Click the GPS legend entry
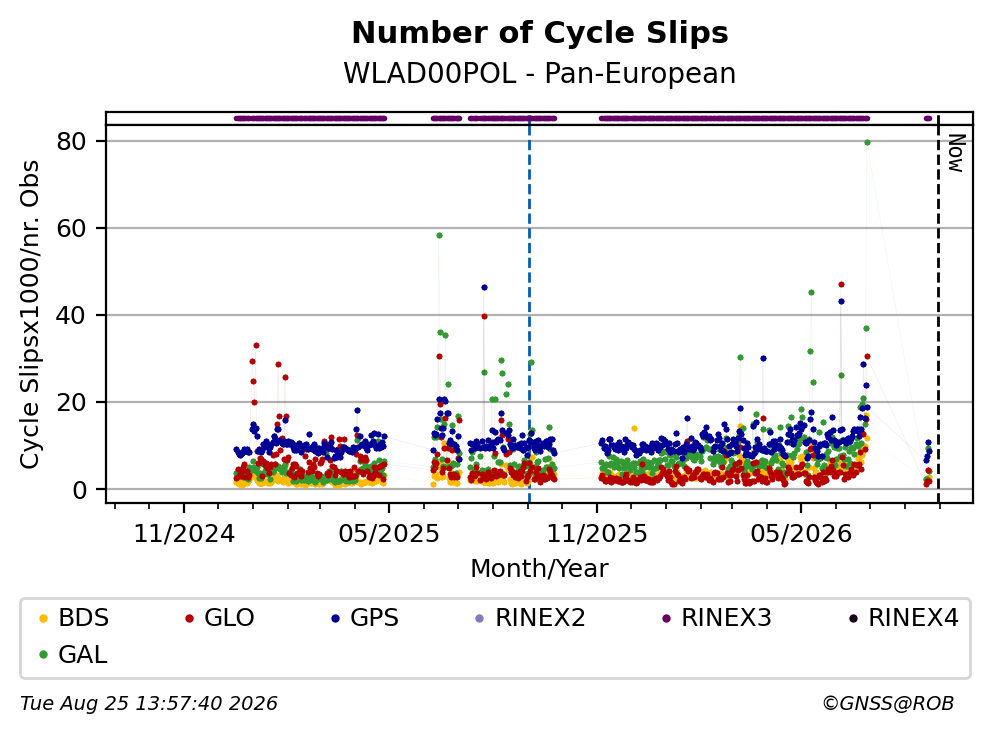 pos(365,617)
